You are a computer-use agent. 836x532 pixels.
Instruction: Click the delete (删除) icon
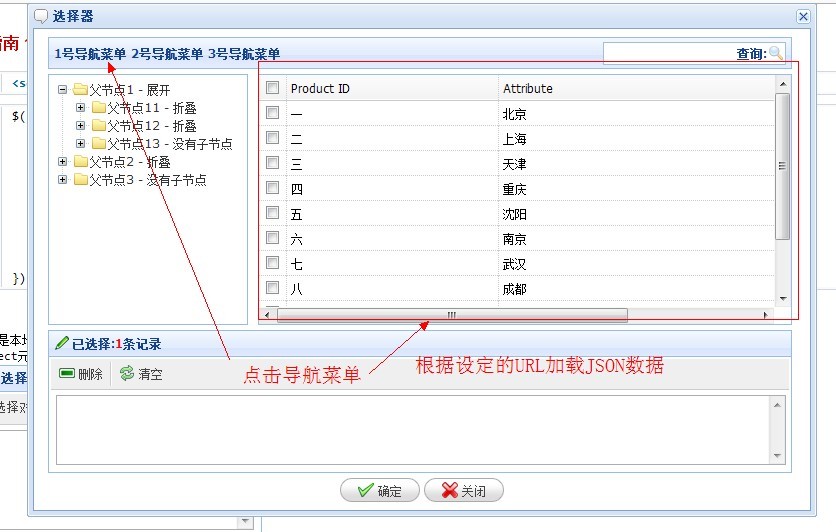[x=67, y=374]
